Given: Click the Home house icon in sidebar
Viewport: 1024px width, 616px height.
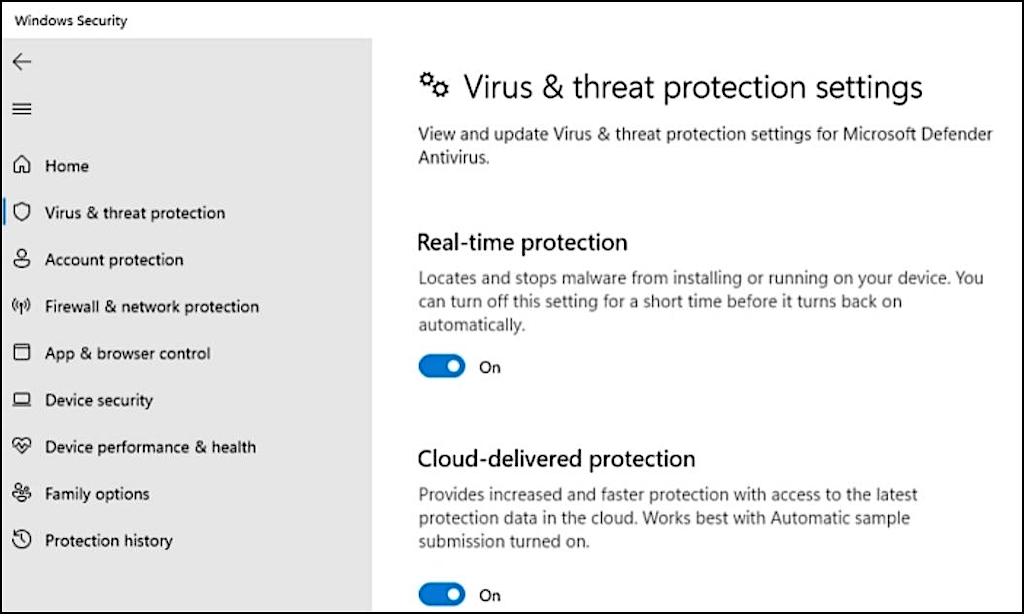Looking at the screenshot, I should pos(21,166).
